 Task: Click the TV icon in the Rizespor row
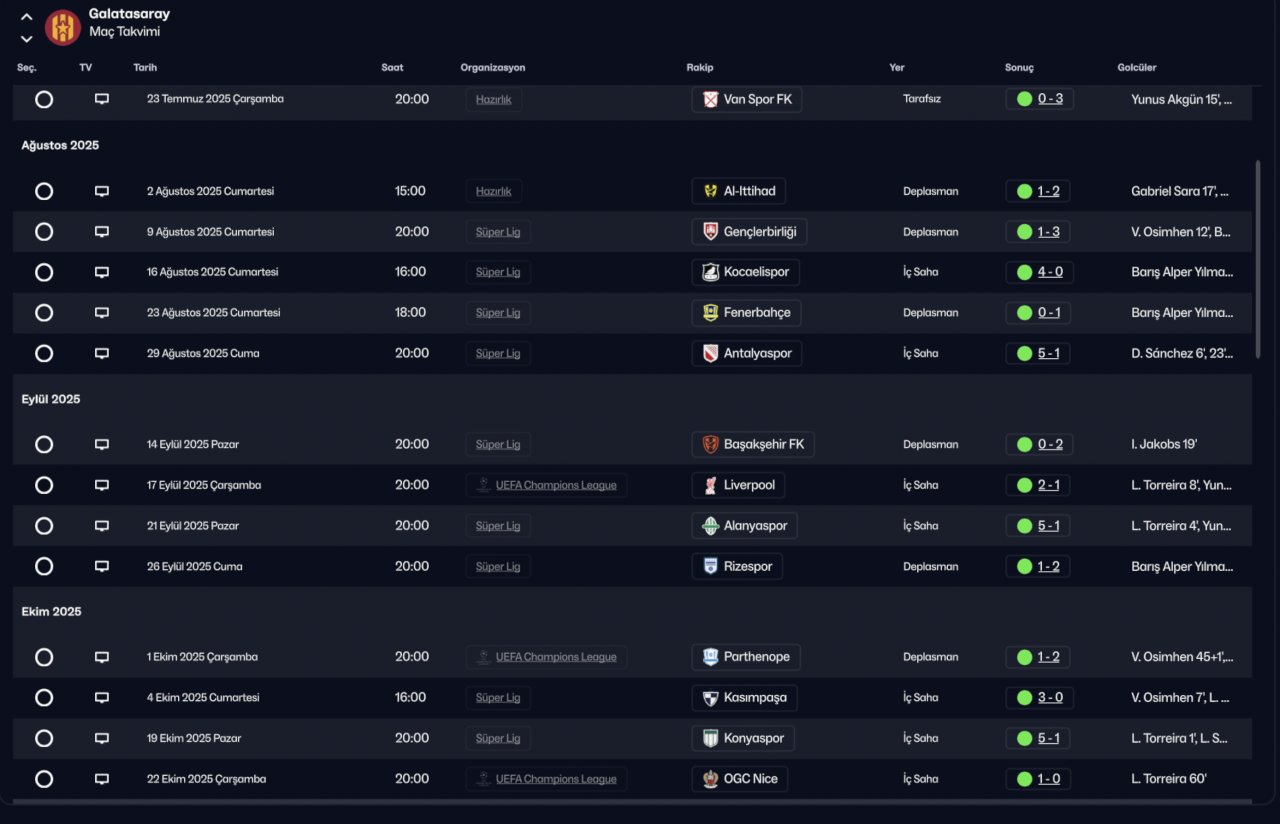pos(102,566)
